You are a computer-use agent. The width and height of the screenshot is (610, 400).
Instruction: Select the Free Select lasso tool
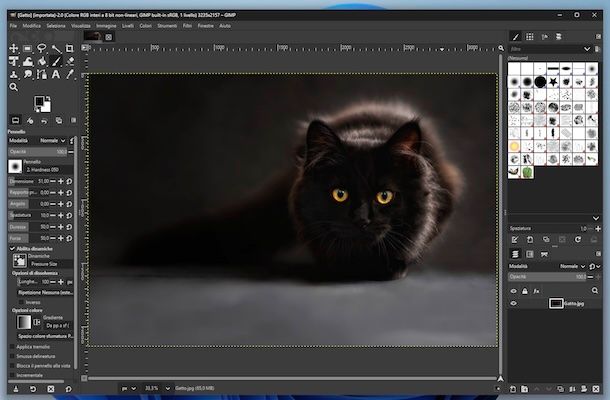click(42, 49)
